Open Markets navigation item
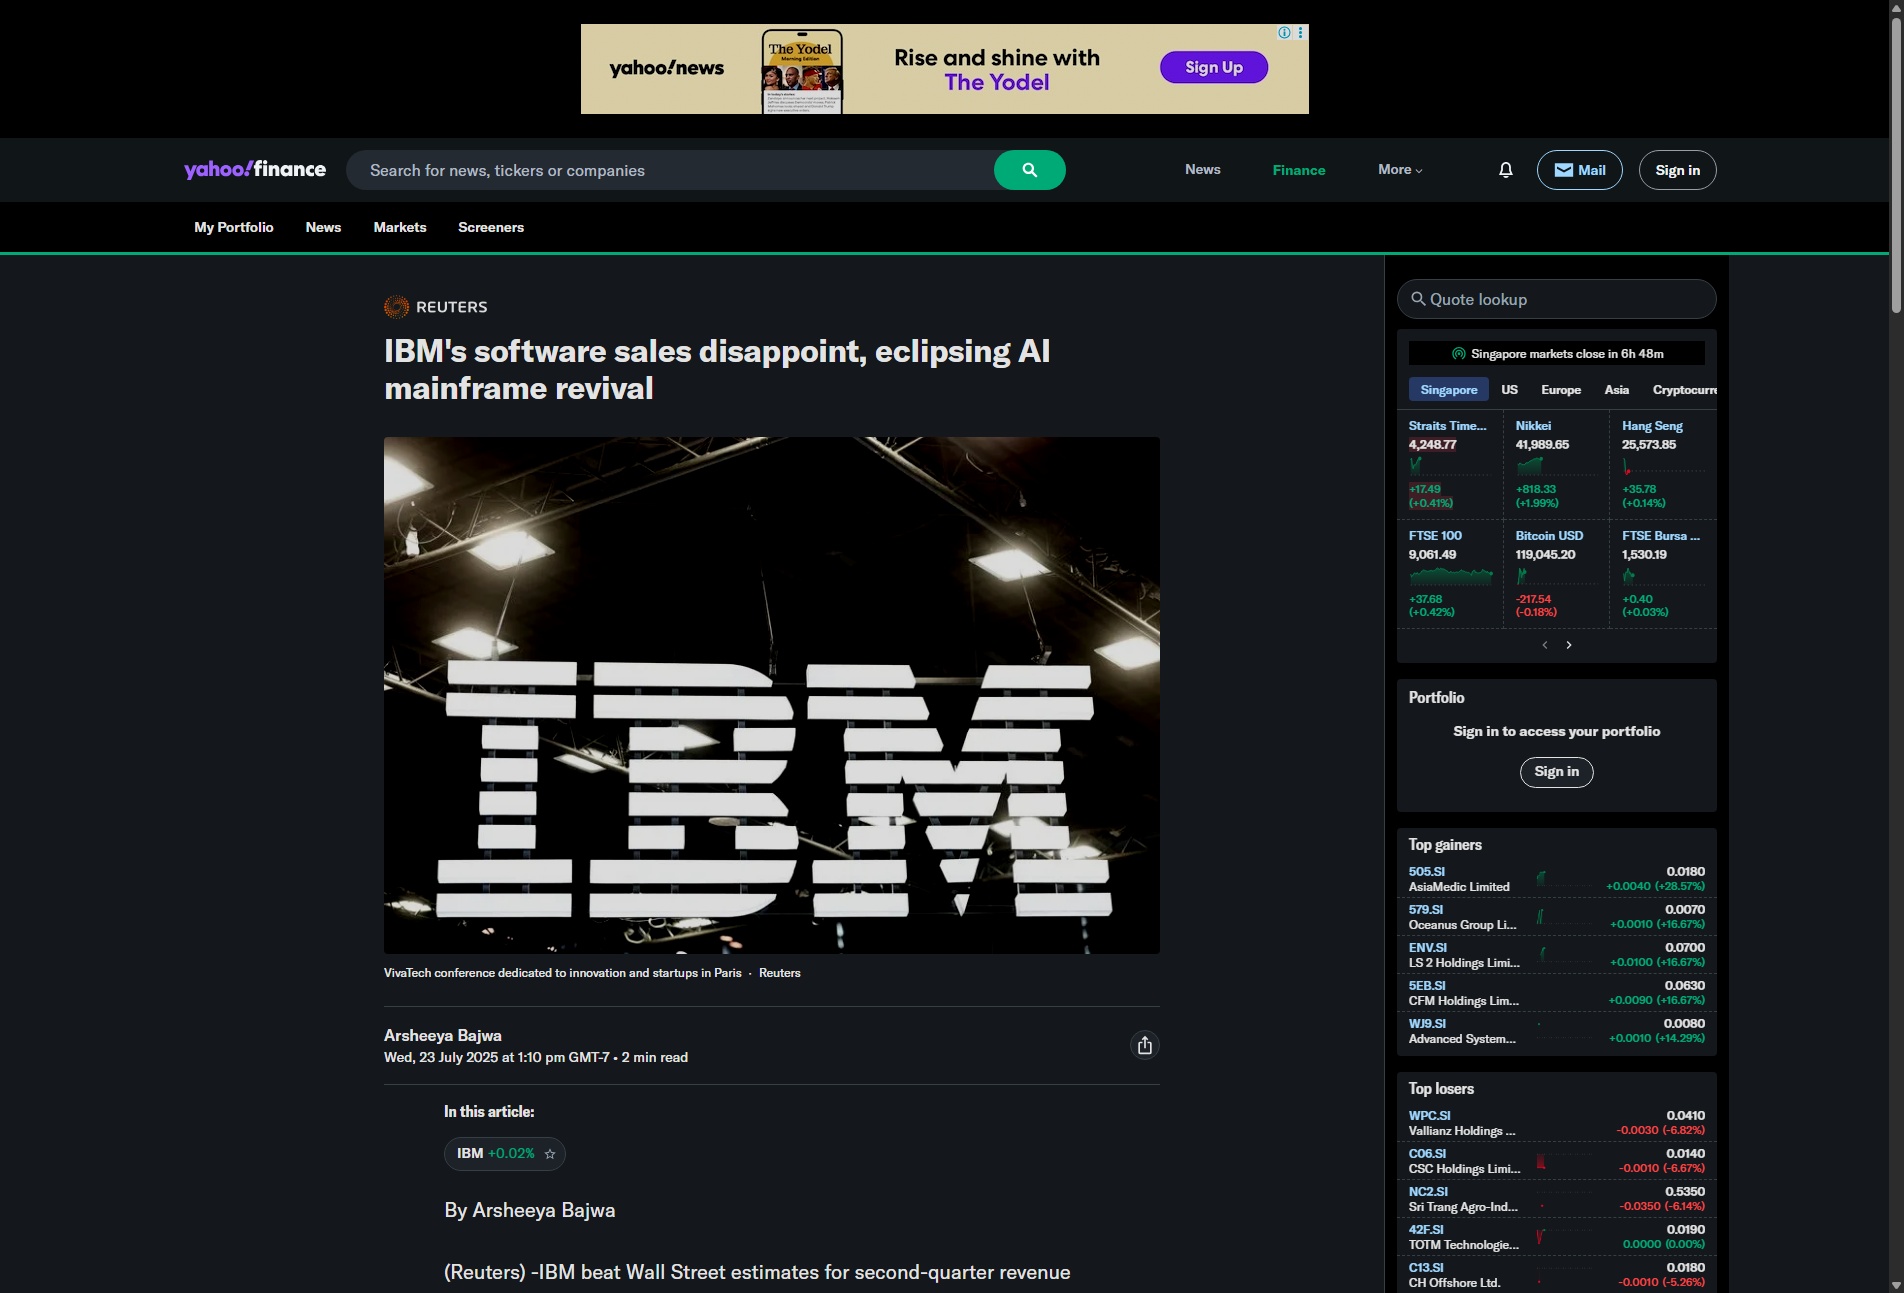This screenshot has width=1904, height=1293. (400, 227)
